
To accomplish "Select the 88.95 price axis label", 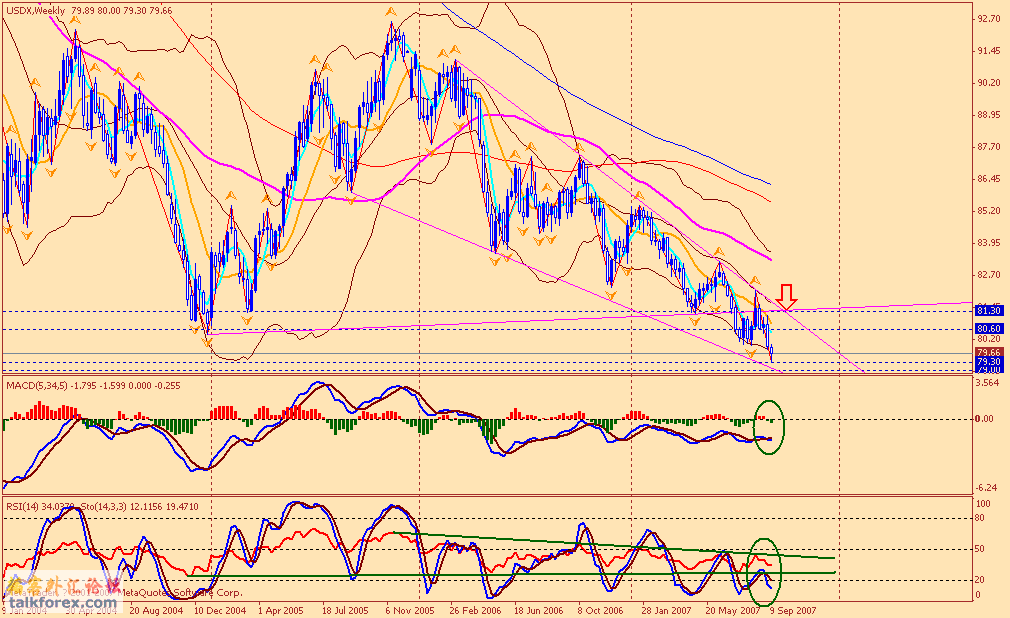I will [989, 115].
